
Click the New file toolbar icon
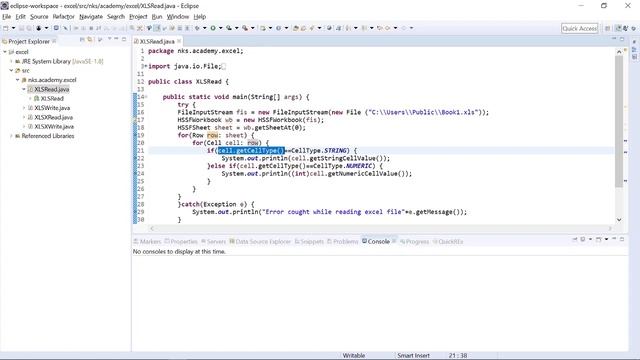(x=6, y=28)
